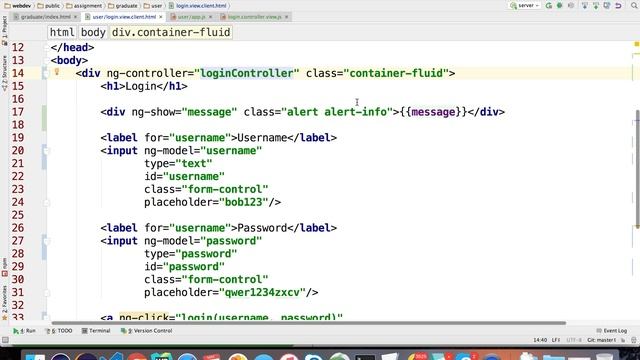Click the assignment breadcrumb folder
This screenshot has width=640, height=360.
84,6
